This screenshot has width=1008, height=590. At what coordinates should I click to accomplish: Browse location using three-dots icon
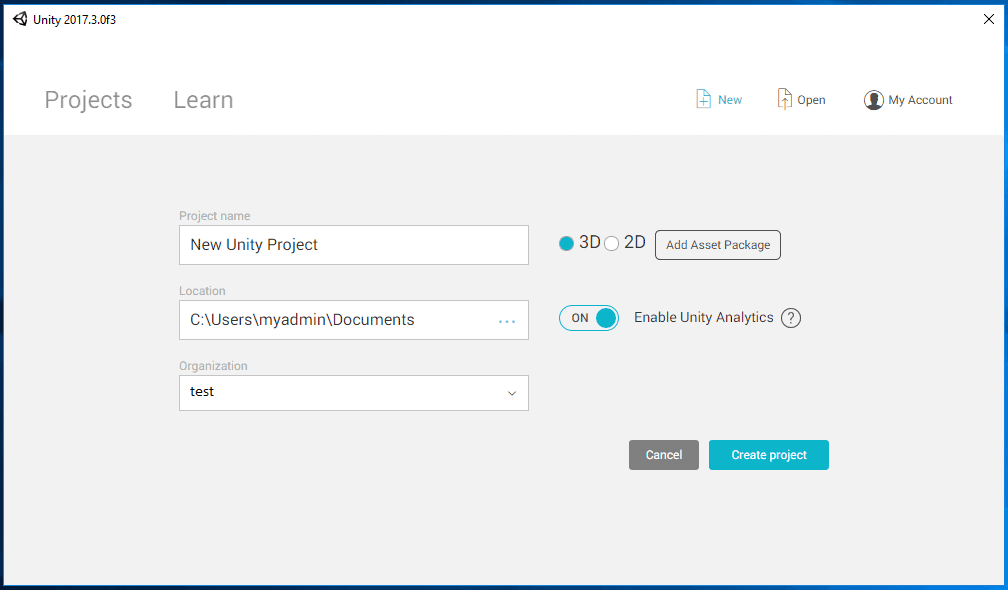507,321
